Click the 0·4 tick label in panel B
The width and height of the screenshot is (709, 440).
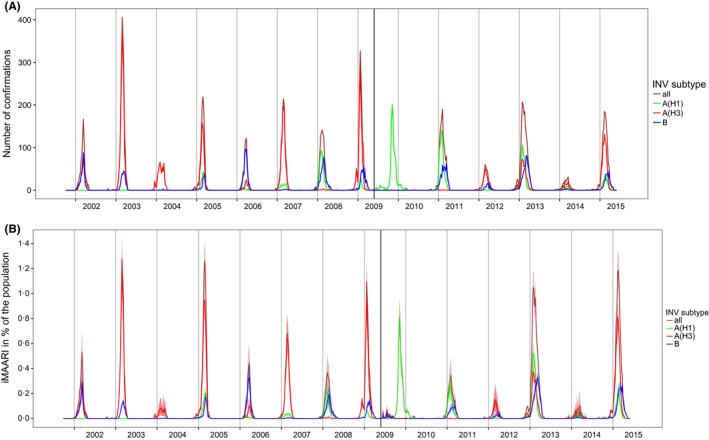(x=23, y=369)
